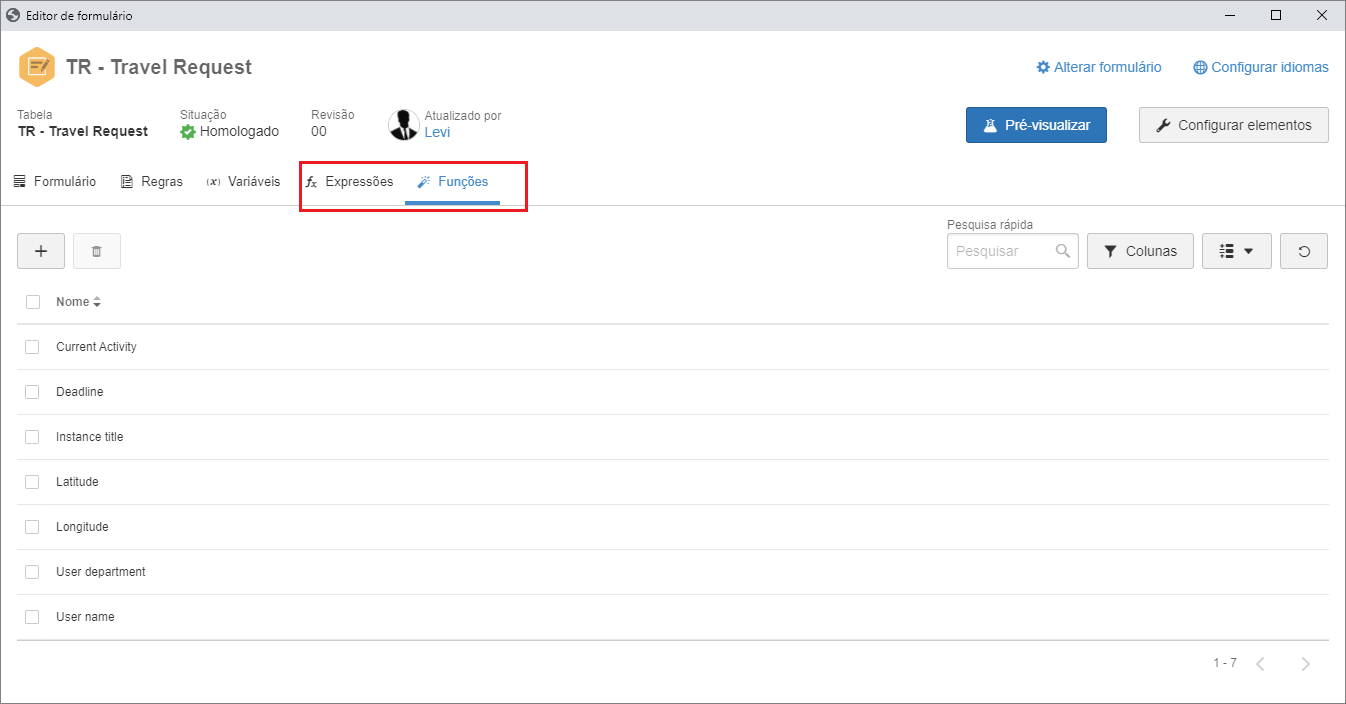
Task: Click the refresh list icon
Action: point(1304,251)
